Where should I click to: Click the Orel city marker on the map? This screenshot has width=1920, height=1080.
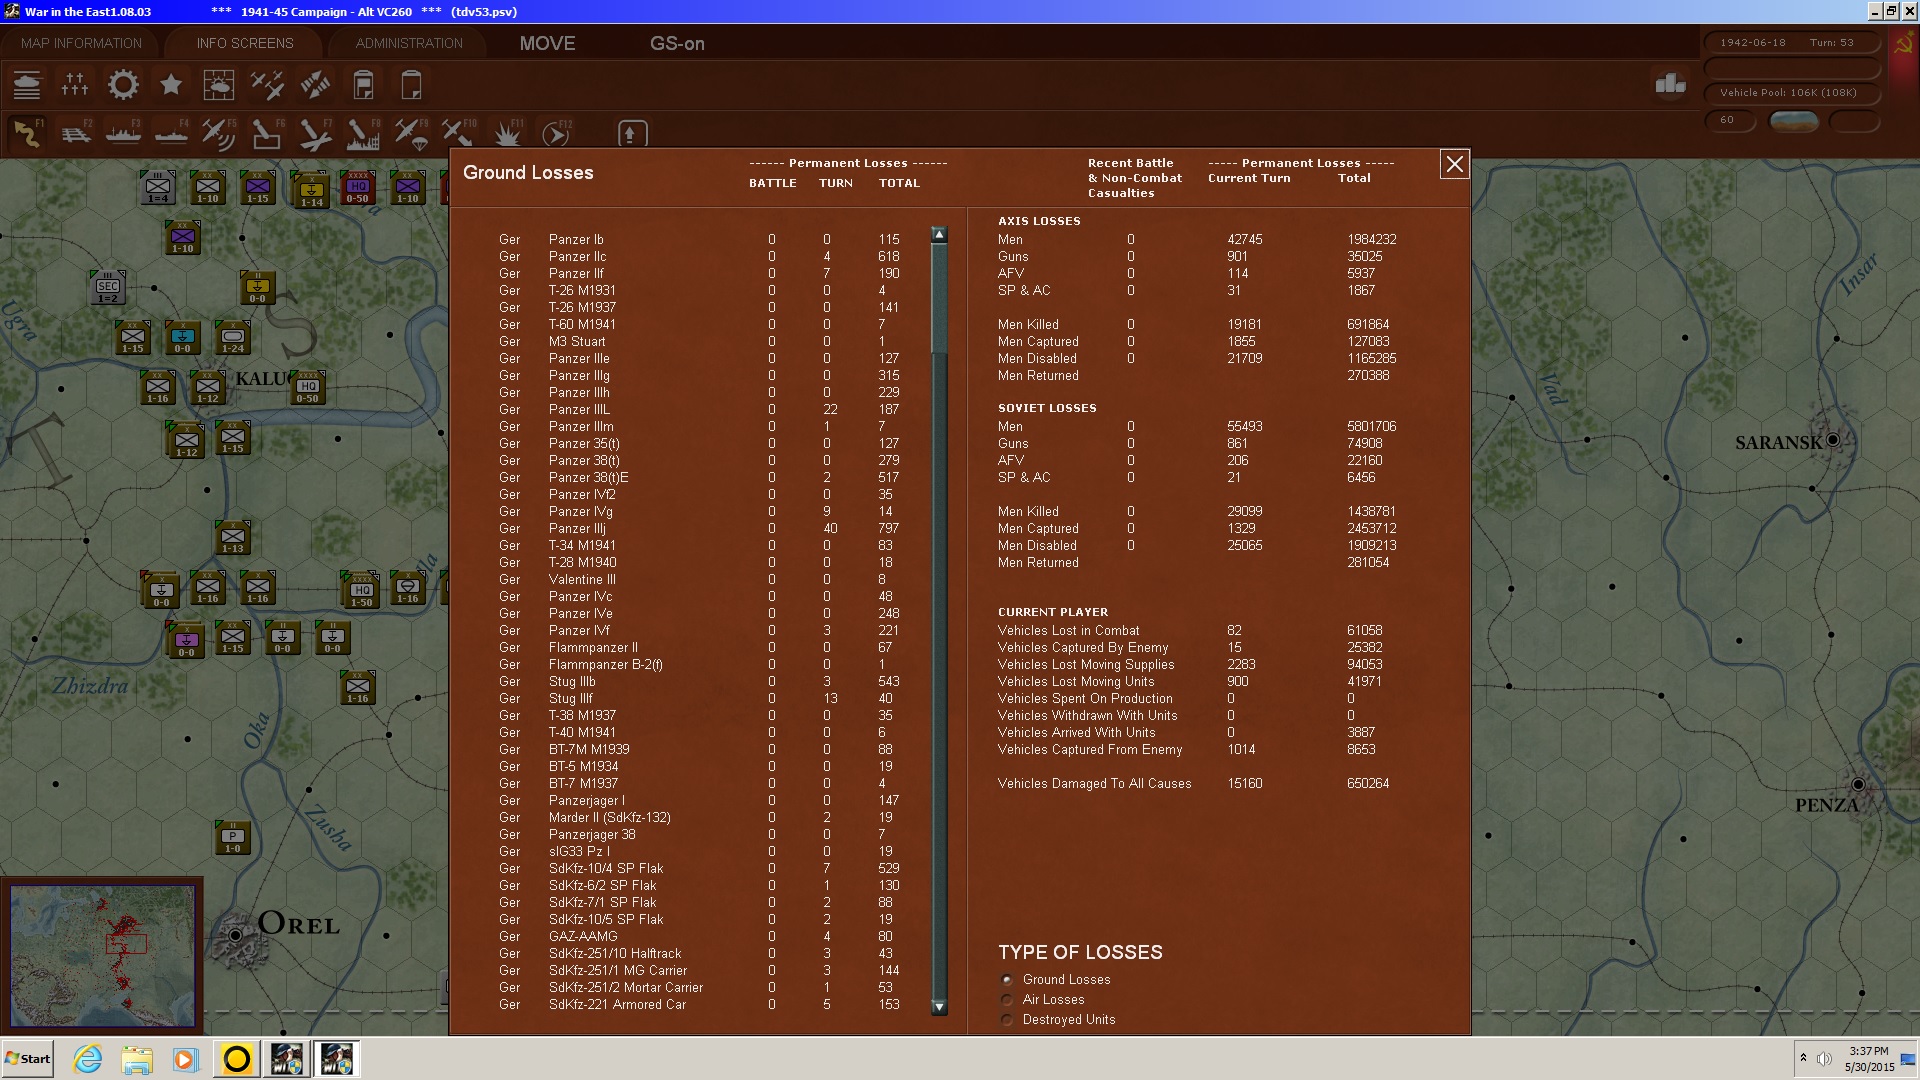pyautogui.click(x=235, y=936)
